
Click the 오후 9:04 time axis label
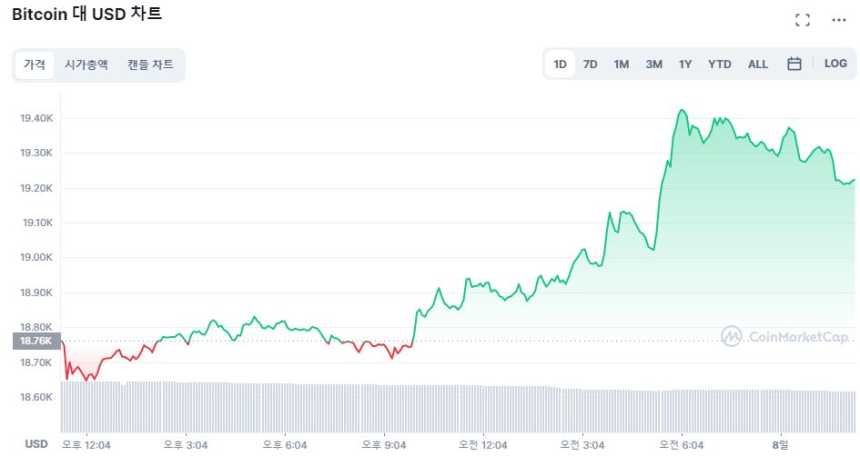pos(383,444)
